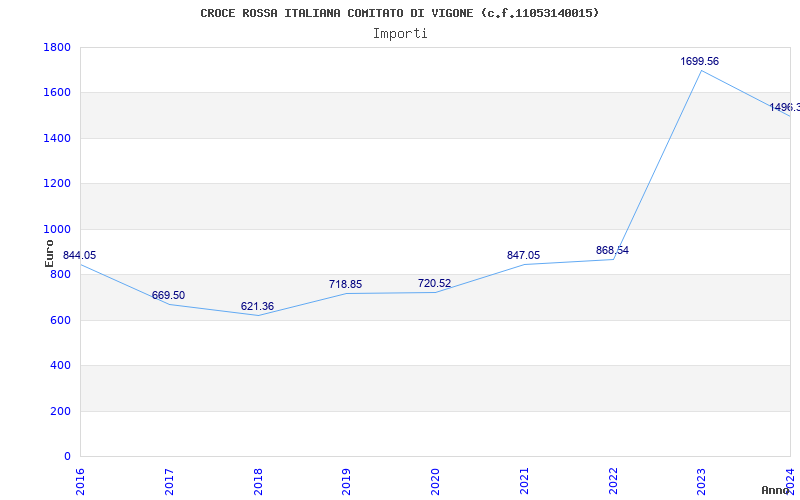Select the 868.54 data label
This screenshot has width=800, height=500.
pyautogui.click(x=612, y=250)
